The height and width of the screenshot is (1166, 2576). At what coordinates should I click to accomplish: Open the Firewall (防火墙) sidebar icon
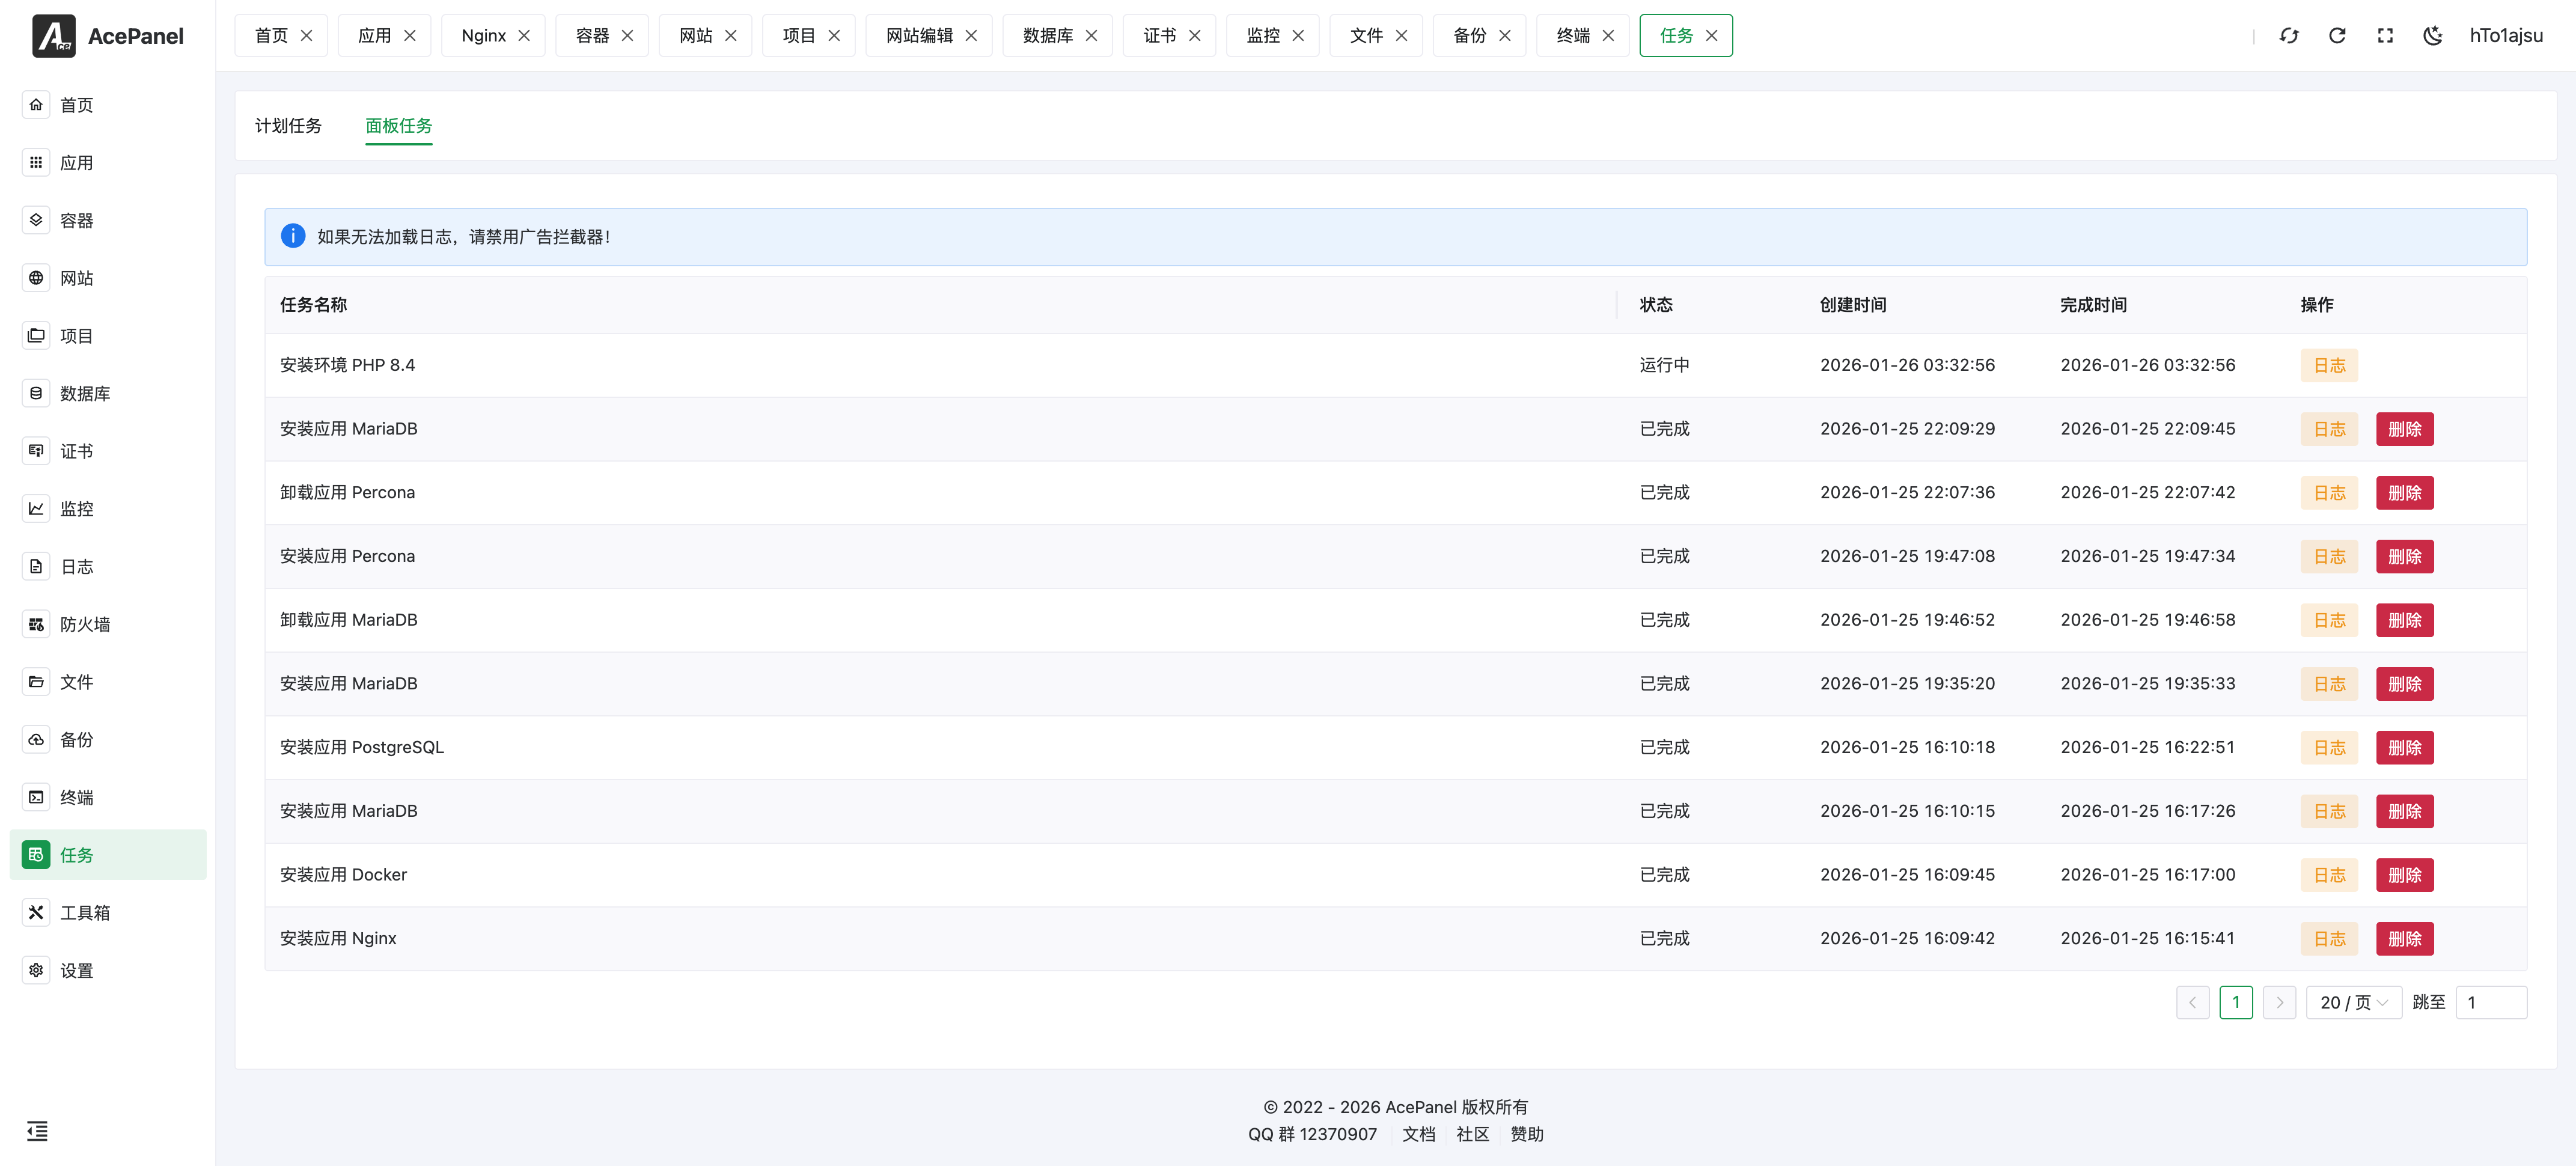point(36,624)
